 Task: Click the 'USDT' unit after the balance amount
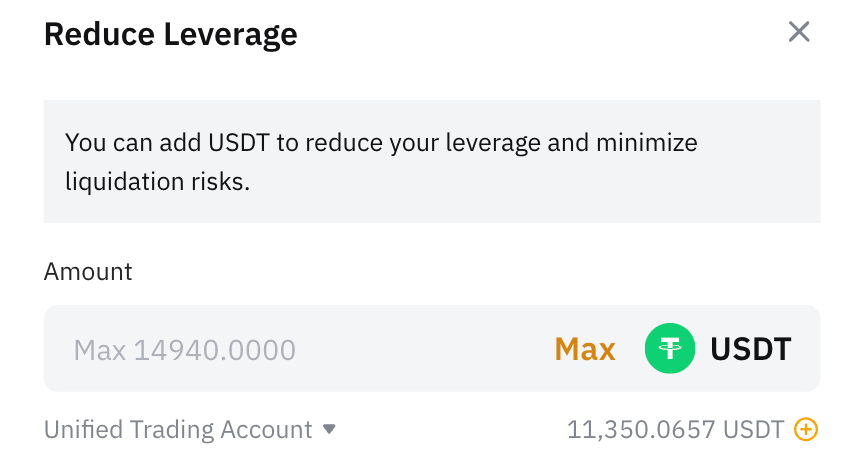click(754, 430)
